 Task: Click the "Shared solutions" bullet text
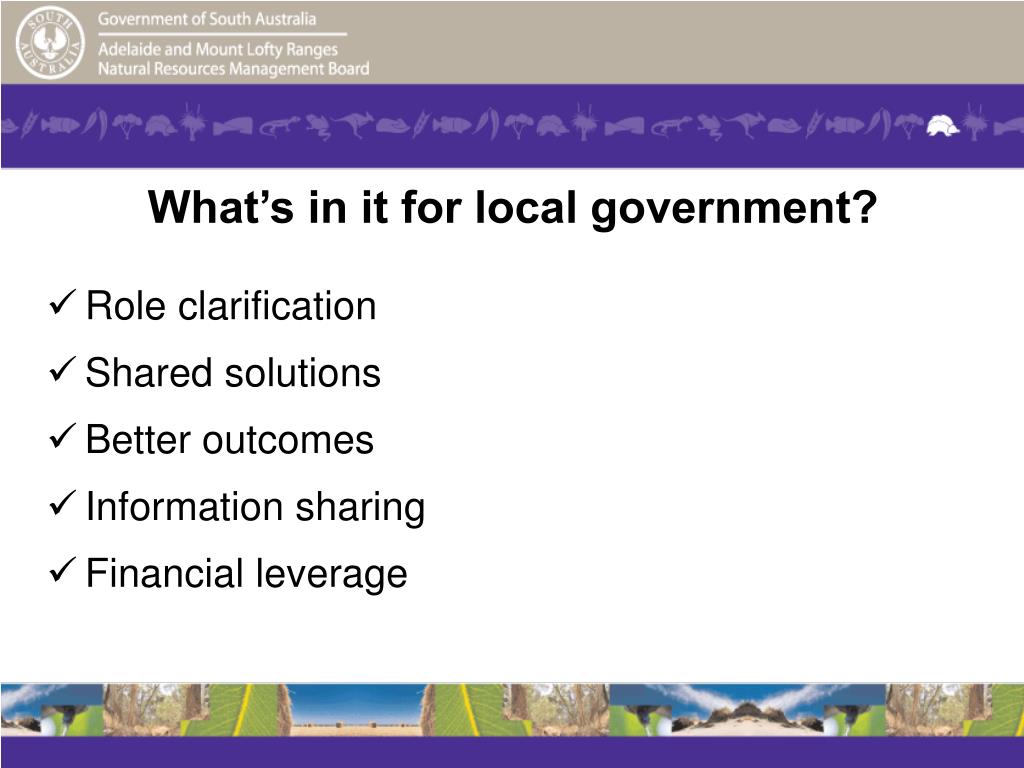233,373
